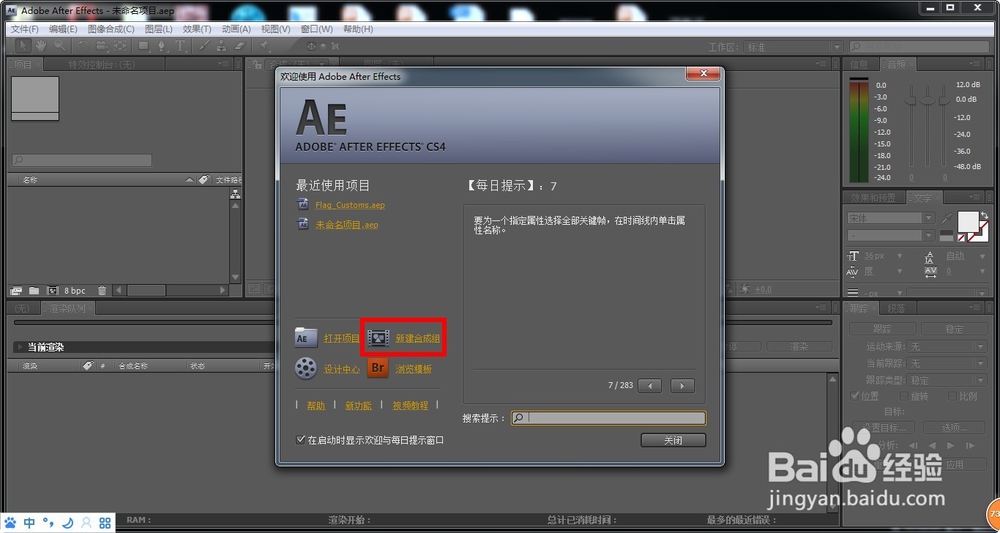Image resolution: width=1000 pixels, height=533 pixels.
Task: Click the center audio level slider handle
Action: 927,101
